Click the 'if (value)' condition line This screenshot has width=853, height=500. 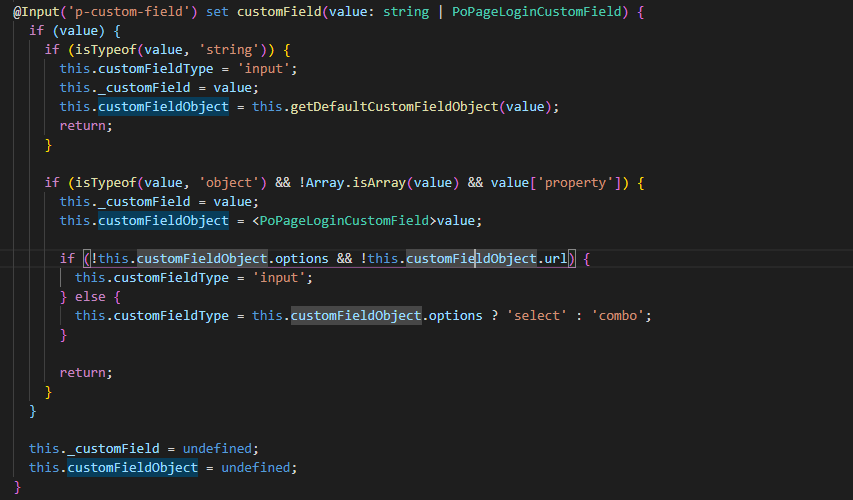point(75,30)
